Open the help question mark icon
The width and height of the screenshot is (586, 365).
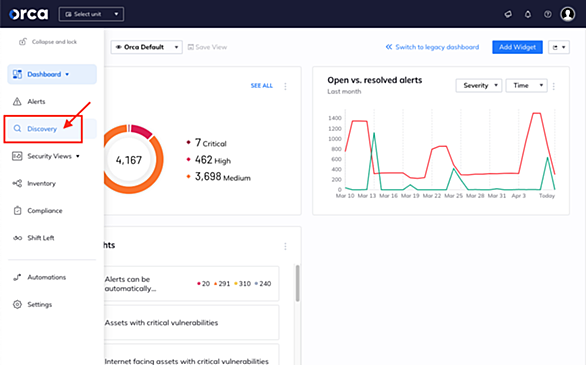(x=548, y=14)
